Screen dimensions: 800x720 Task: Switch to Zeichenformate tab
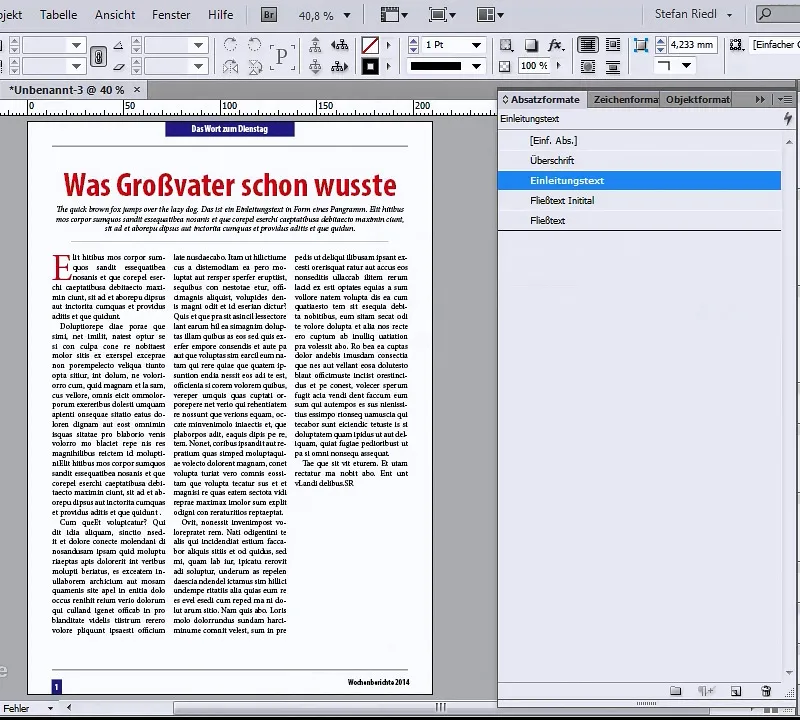pyautogui.click(x=624, y=100)
